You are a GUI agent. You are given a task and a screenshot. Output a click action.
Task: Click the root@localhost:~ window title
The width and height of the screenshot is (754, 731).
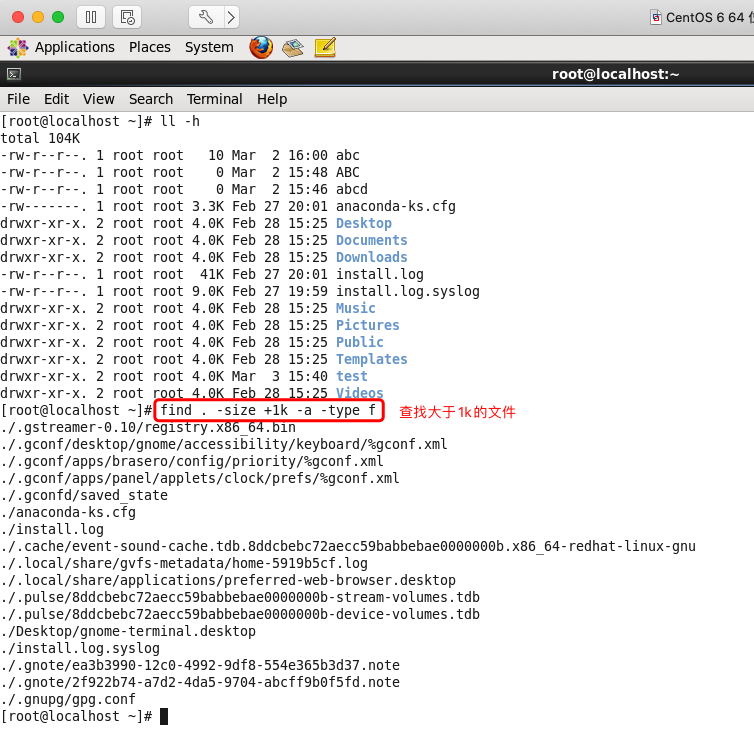pos(615,74)
